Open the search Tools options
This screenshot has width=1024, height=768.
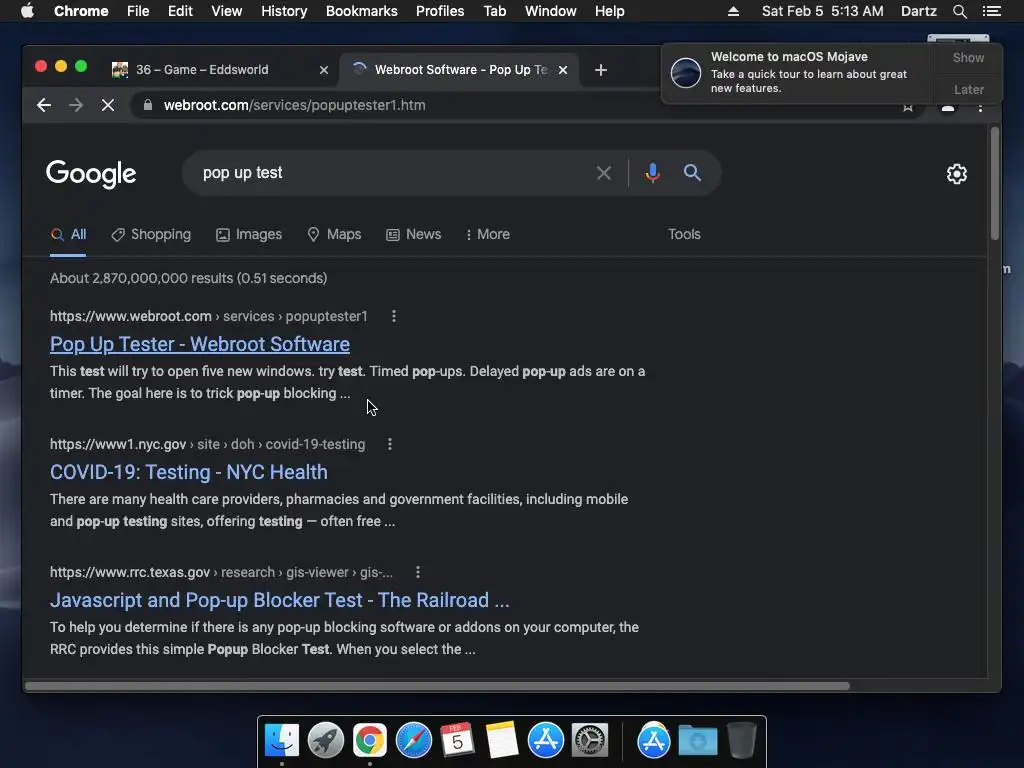coord(684,234)
